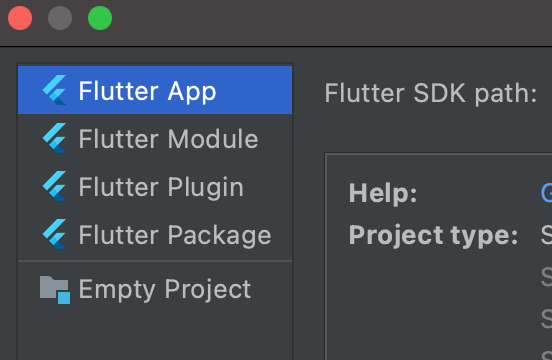This screenshot has height=360, width=552.
Task: Click the Flutter SDK path label
Action: click(x=431, y=94)
